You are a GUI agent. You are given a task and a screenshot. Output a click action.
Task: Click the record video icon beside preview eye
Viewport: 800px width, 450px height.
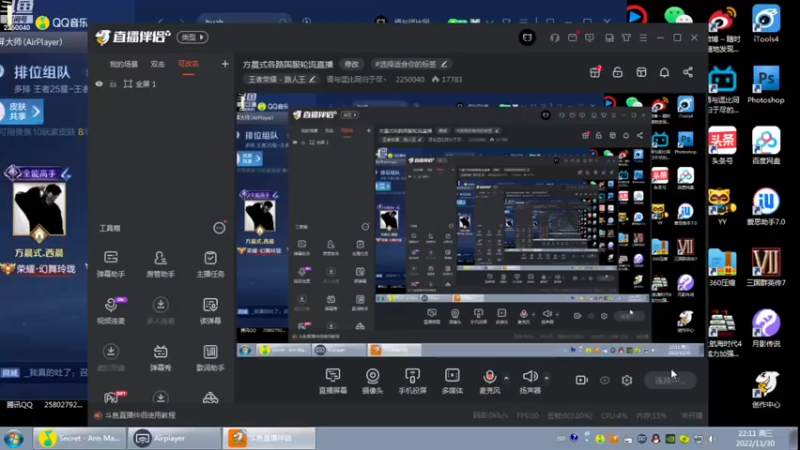[x=581, y=380]
